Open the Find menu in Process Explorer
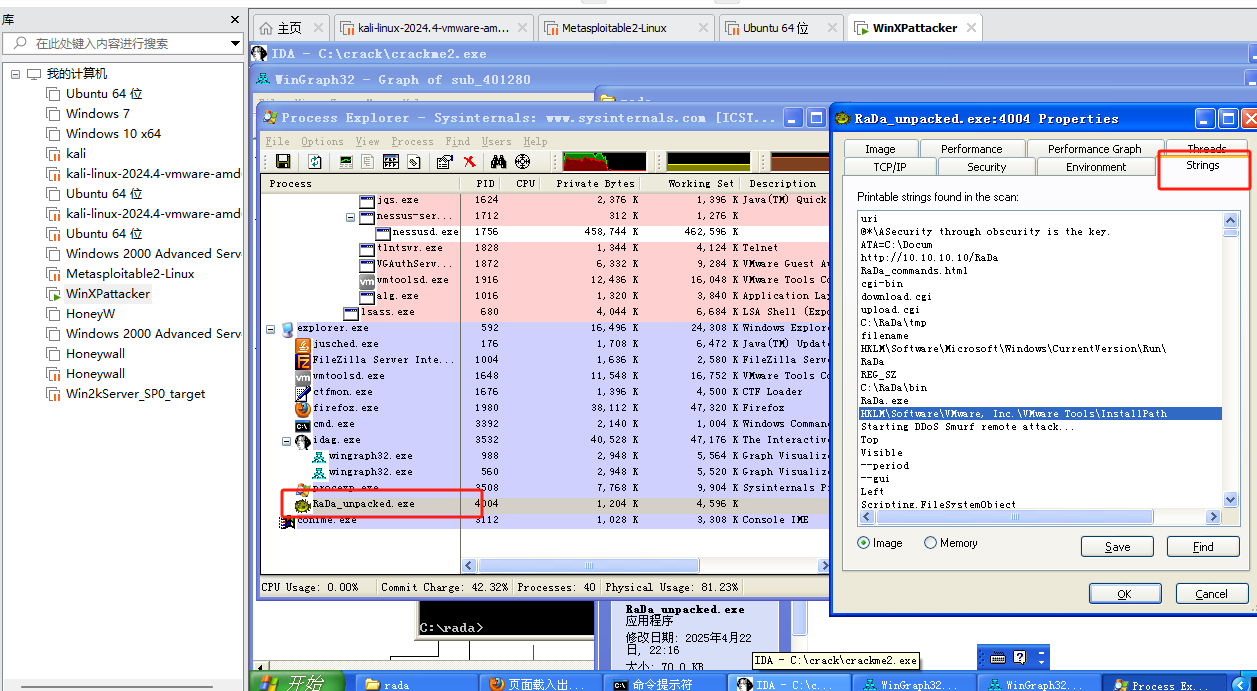Screen dimensions: 1257x691 [457, 142]
